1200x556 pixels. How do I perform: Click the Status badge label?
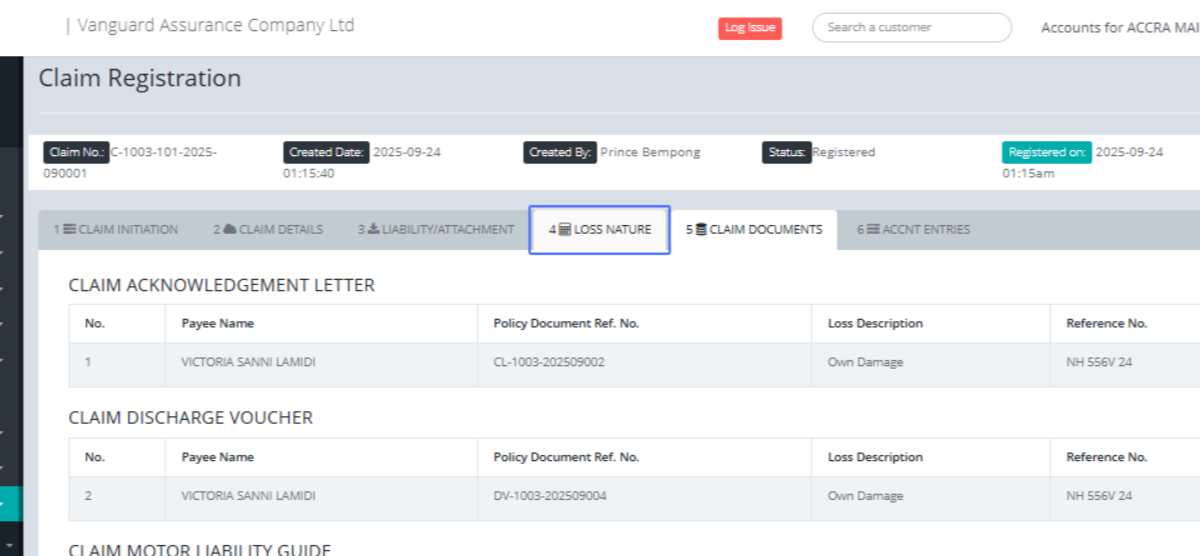click(x=786, y=153)
